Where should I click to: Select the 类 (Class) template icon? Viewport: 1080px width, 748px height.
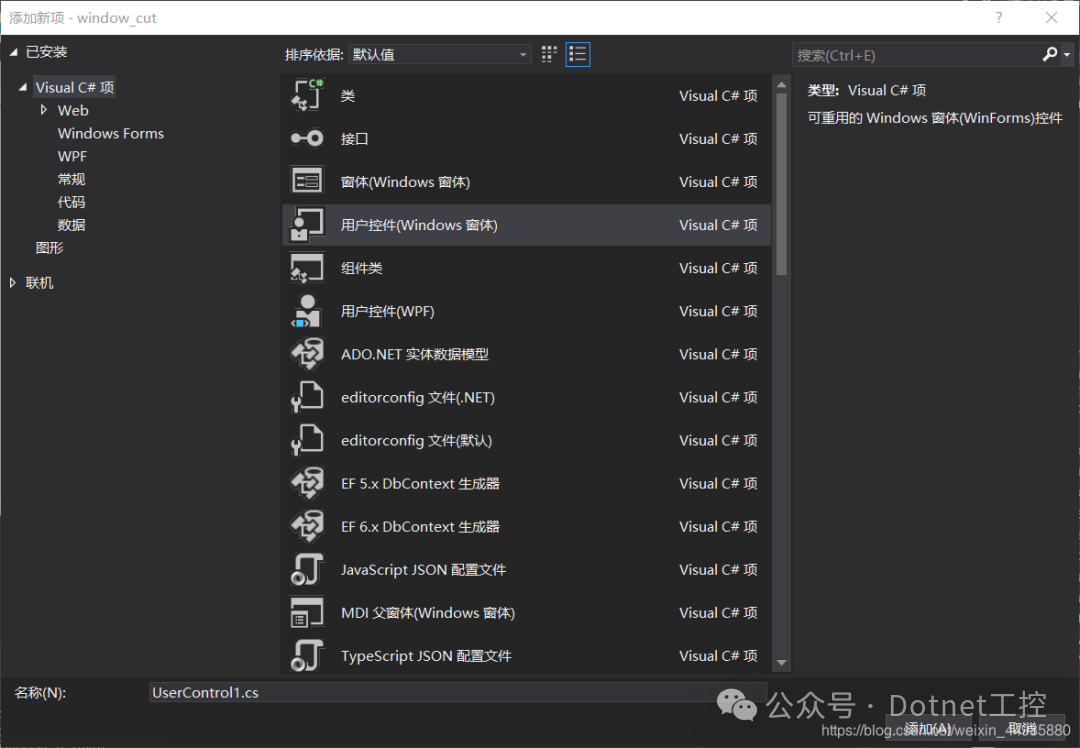click(x=307, y=95)
